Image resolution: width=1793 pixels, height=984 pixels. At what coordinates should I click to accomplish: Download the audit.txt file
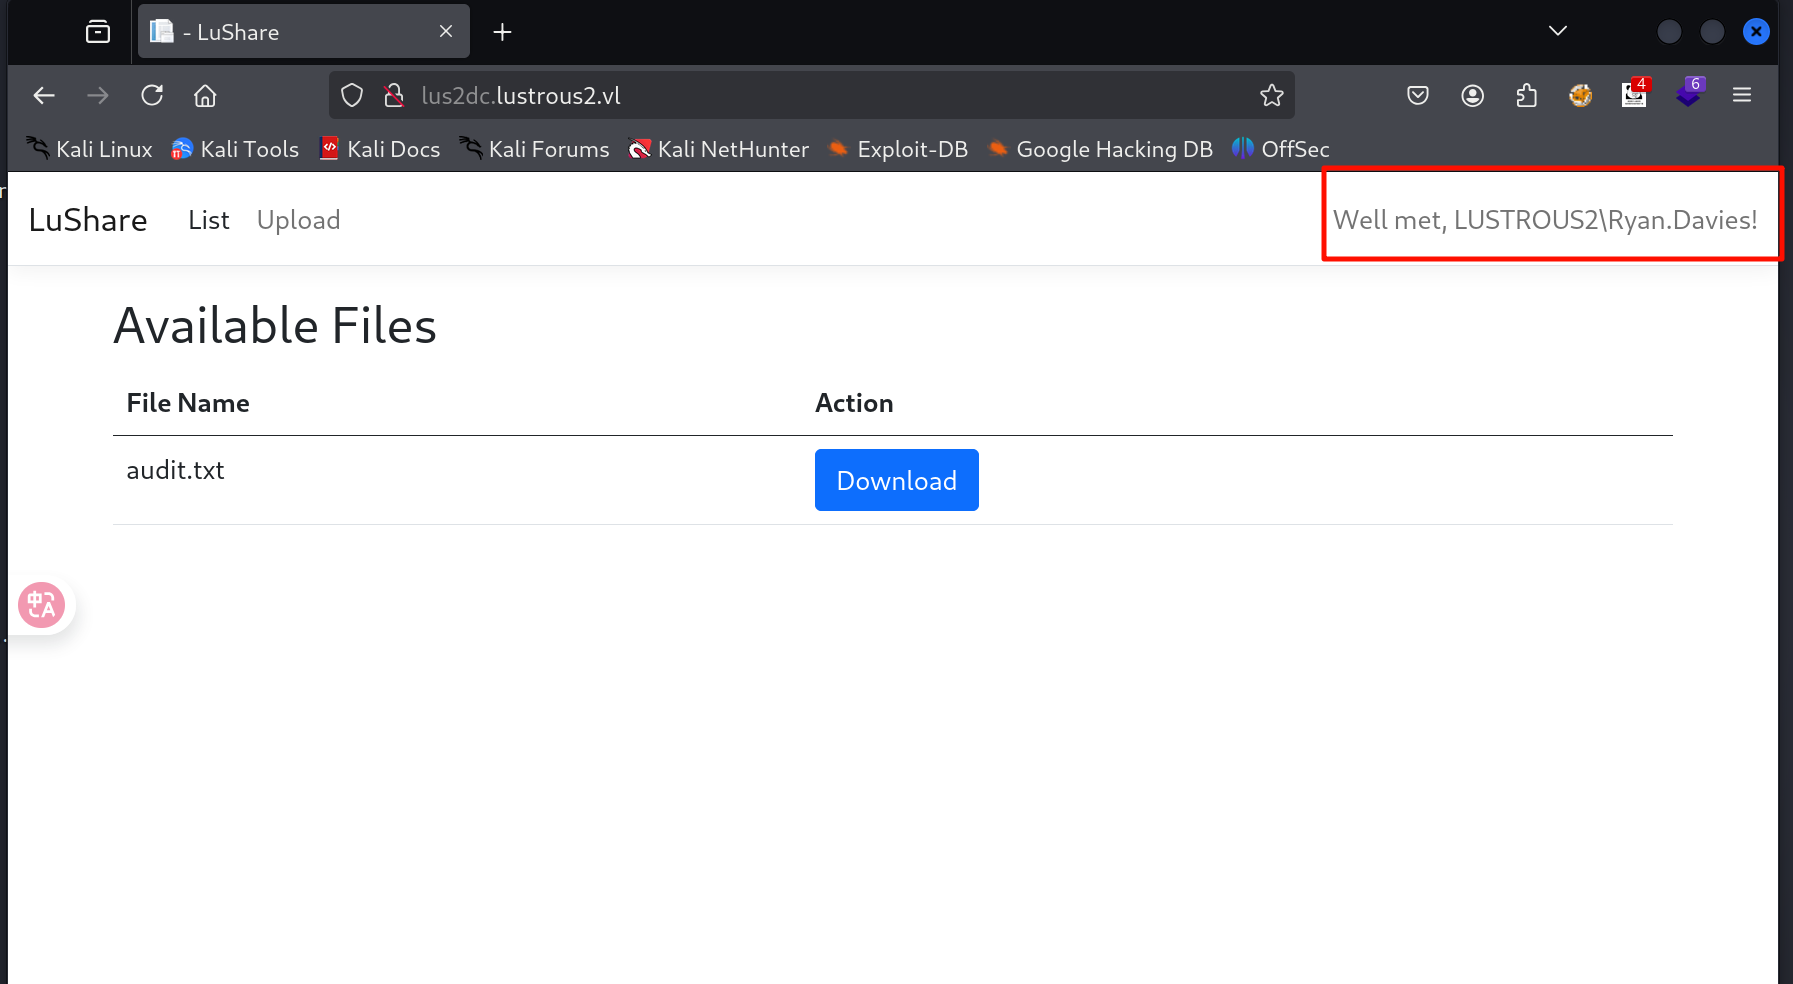pyautogui.click(x=896, y=480)
